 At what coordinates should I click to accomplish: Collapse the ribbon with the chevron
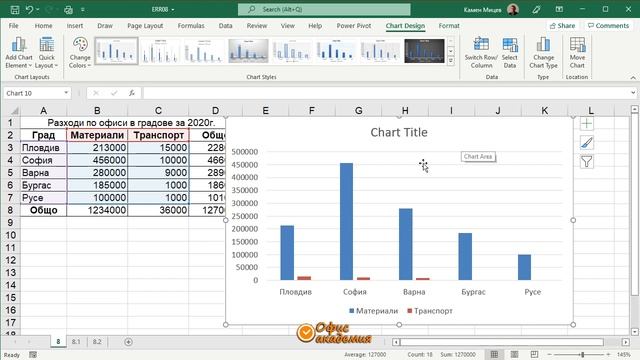(633, 77)
